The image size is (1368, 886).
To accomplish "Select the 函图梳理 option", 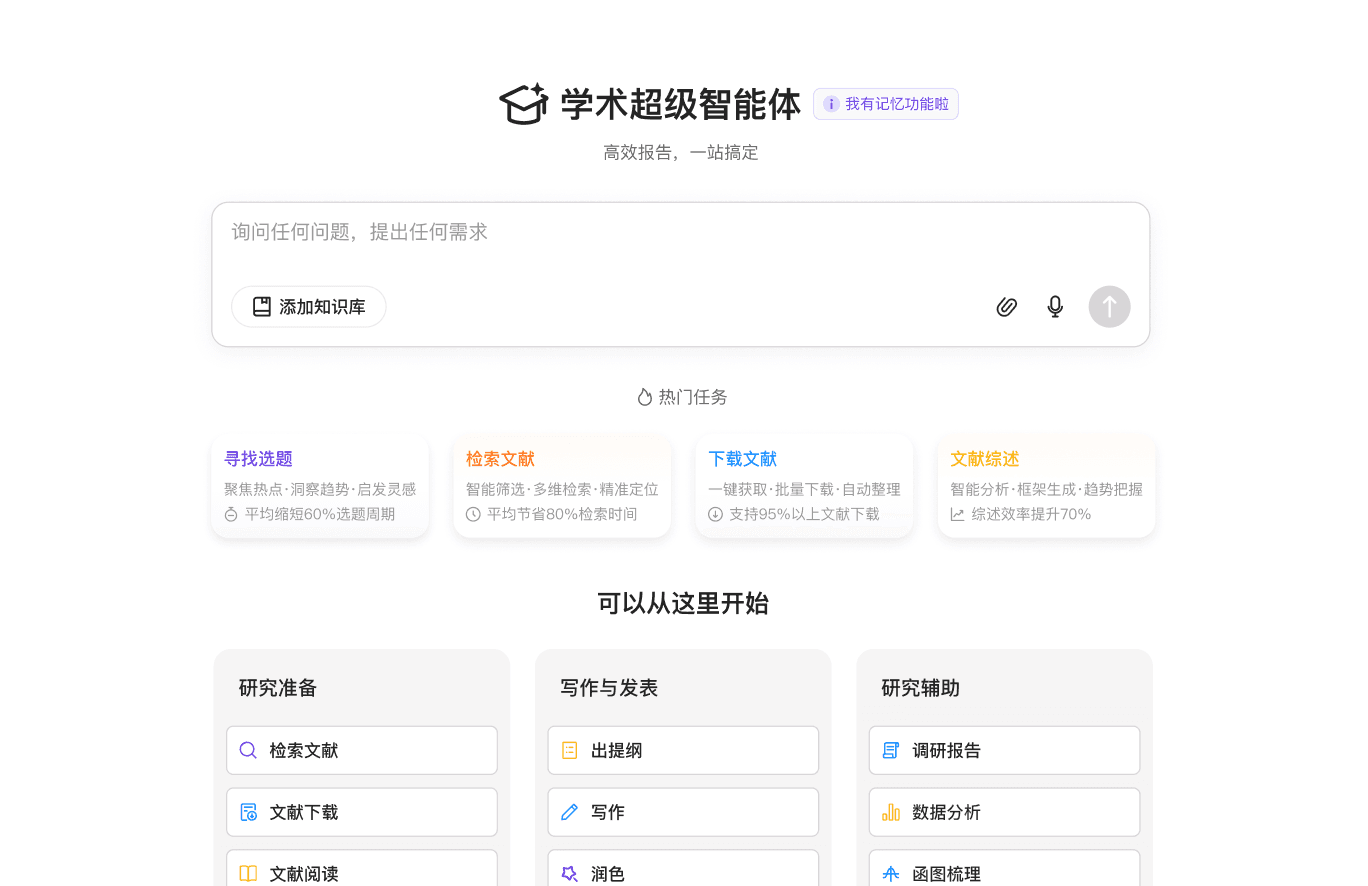I will click(1004, 873).
